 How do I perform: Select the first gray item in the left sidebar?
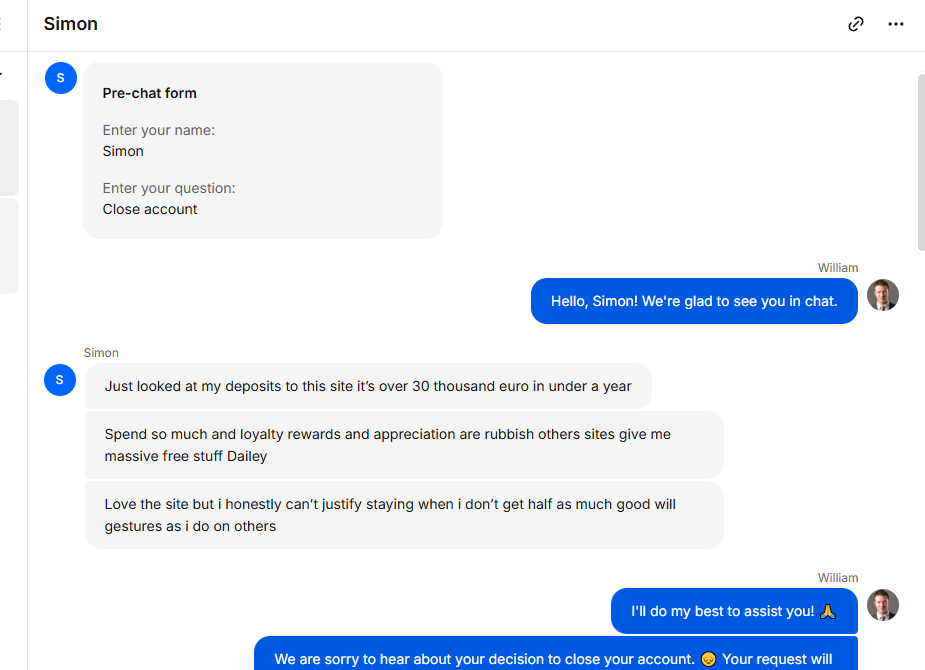9,147
